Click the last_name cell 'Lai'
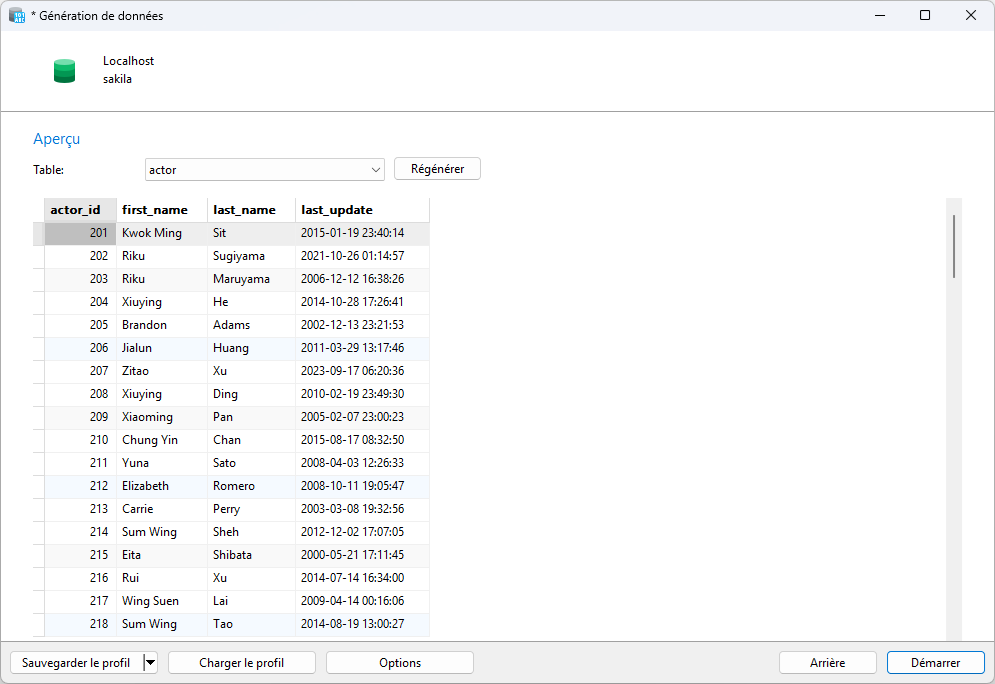This screenshot has height=684, width=995. [251, 601]
